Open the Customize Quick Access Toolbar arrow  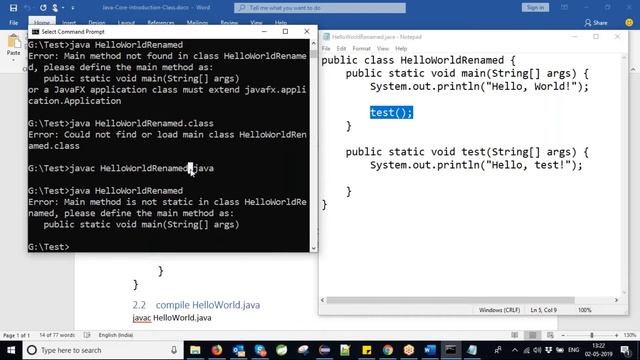pos(73,8)
